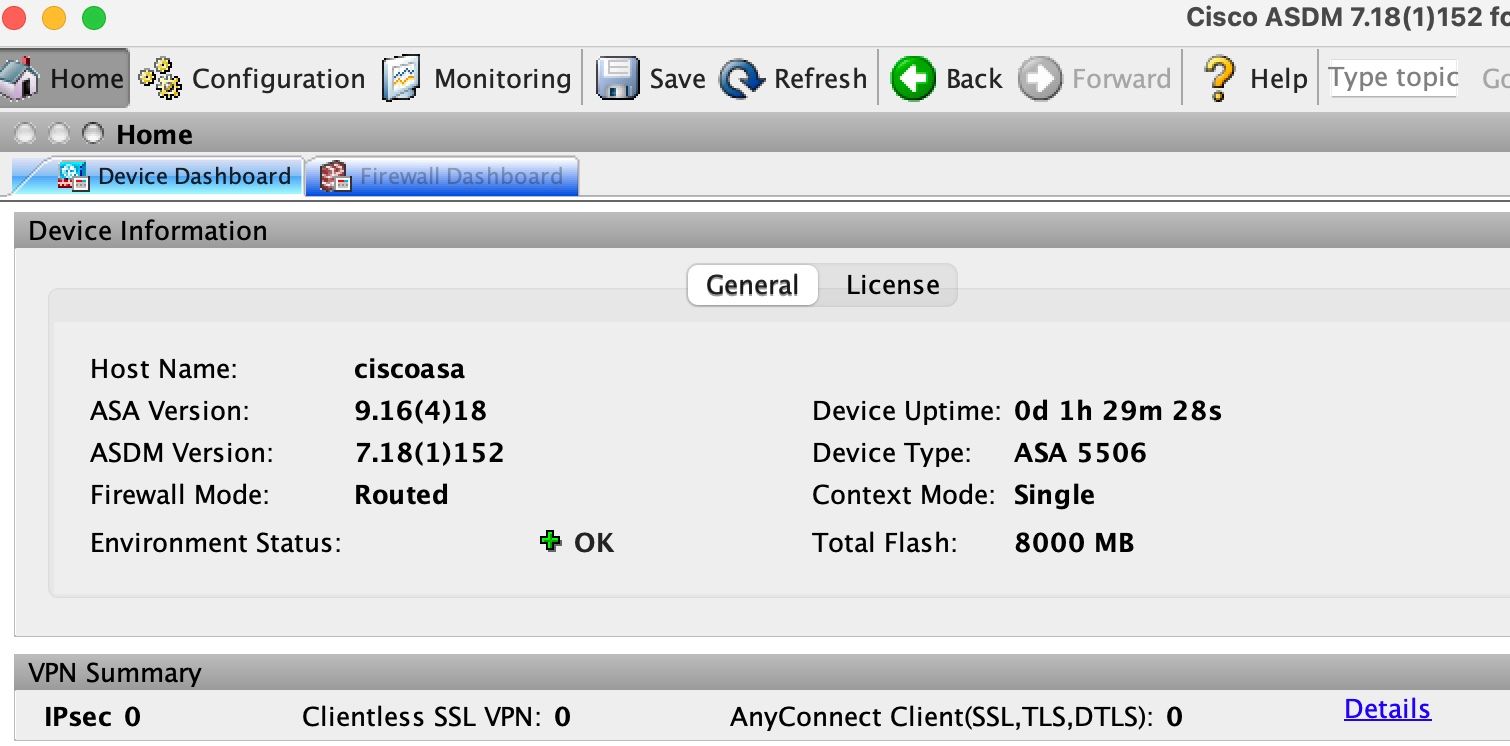Click the VPN Summary panel header
Screen dimensions: 1510x746
[762, 672]
